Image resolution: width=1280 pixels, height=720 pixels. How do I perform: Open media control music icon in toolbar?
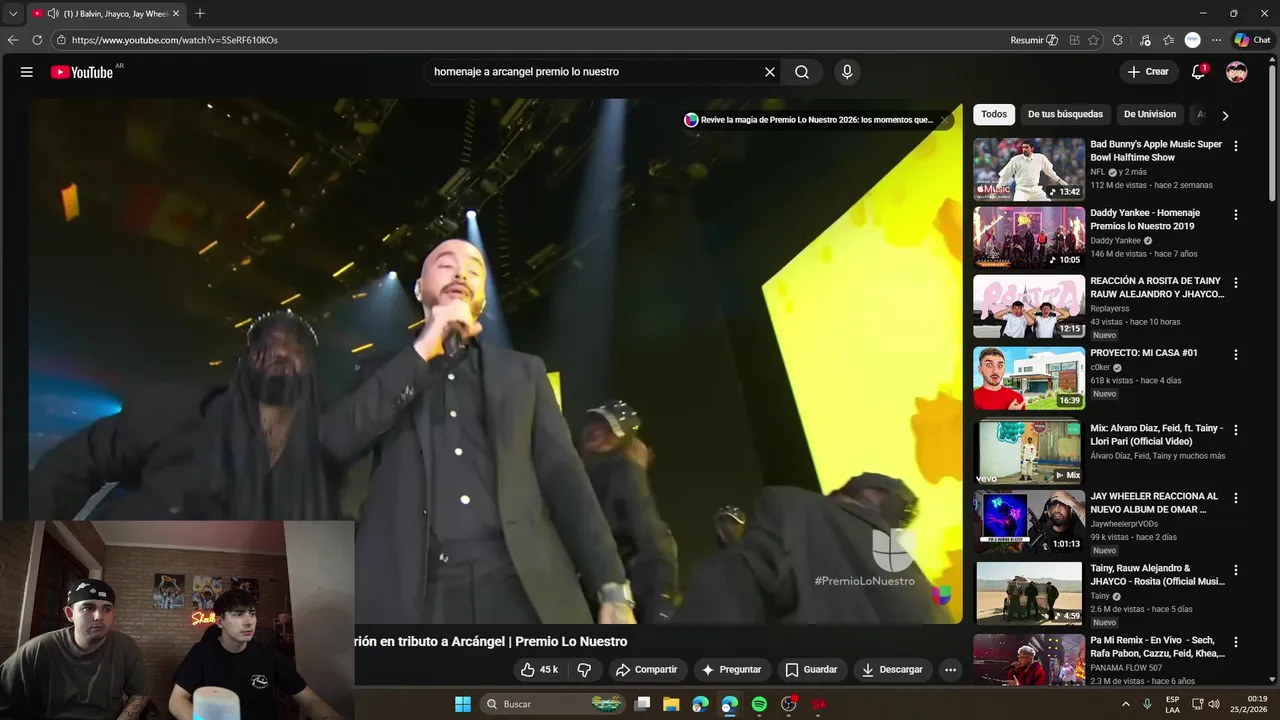click(1143, 40)
